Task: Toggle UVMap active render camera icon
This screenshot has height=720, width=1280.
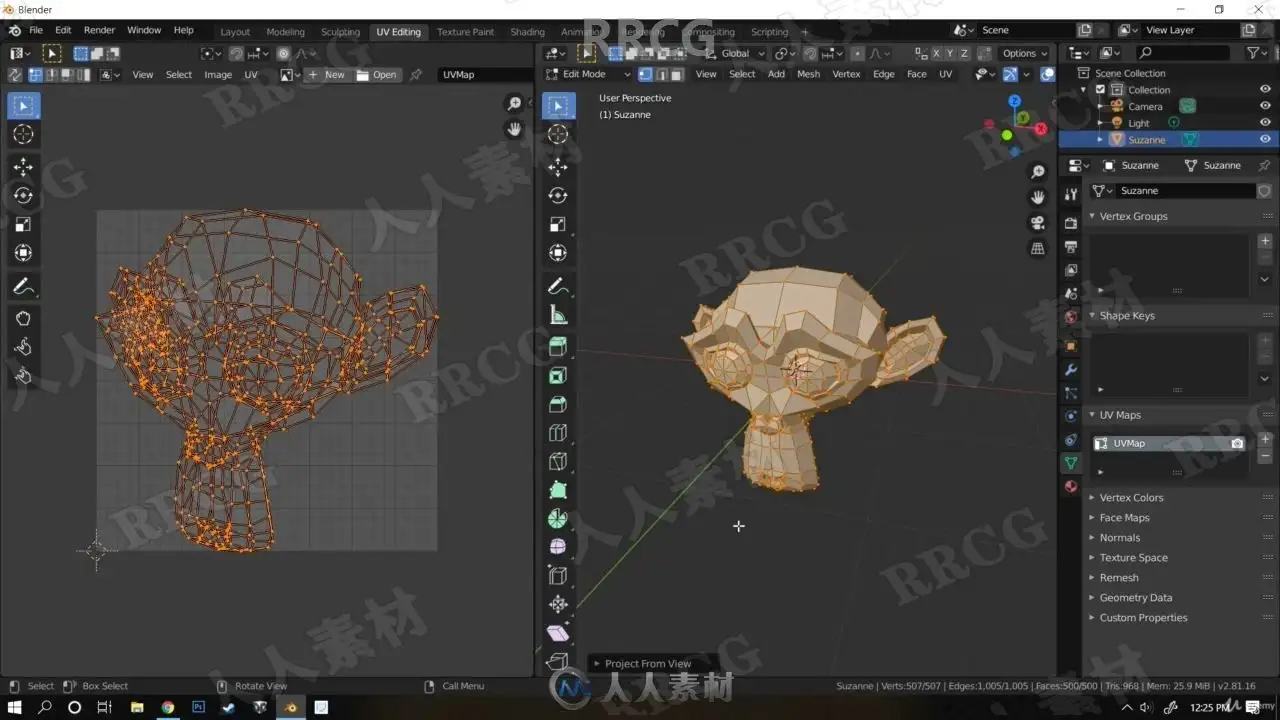Action: point(1237,443)
